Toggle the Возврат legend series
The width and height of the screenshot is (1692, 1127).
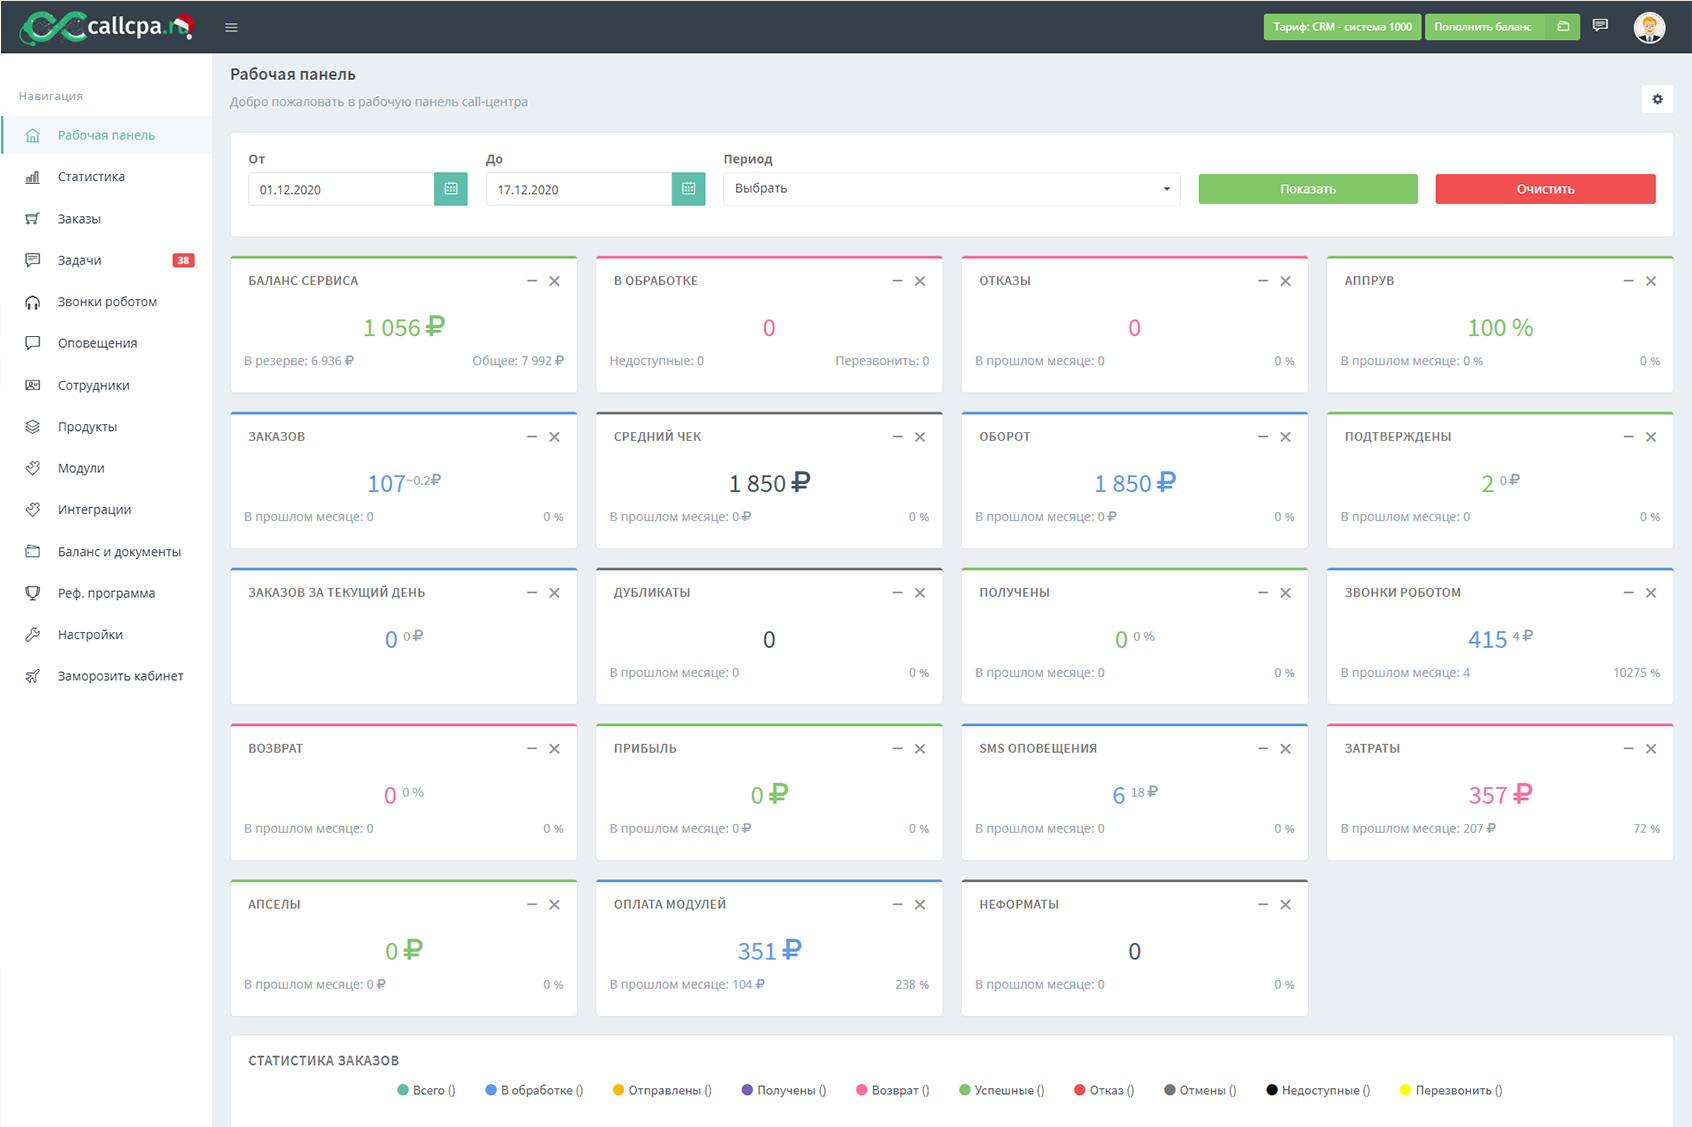[x=892, y=1090]
